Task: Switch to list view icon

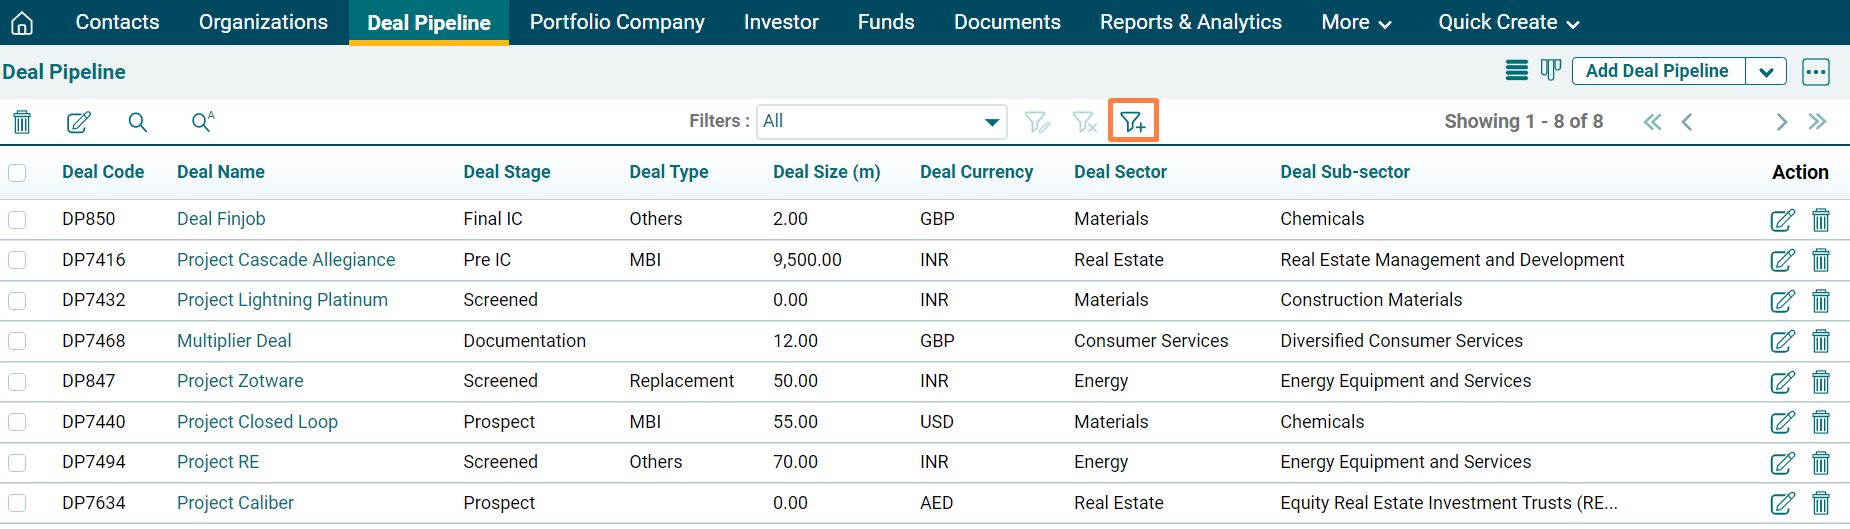Action: 1516,70
